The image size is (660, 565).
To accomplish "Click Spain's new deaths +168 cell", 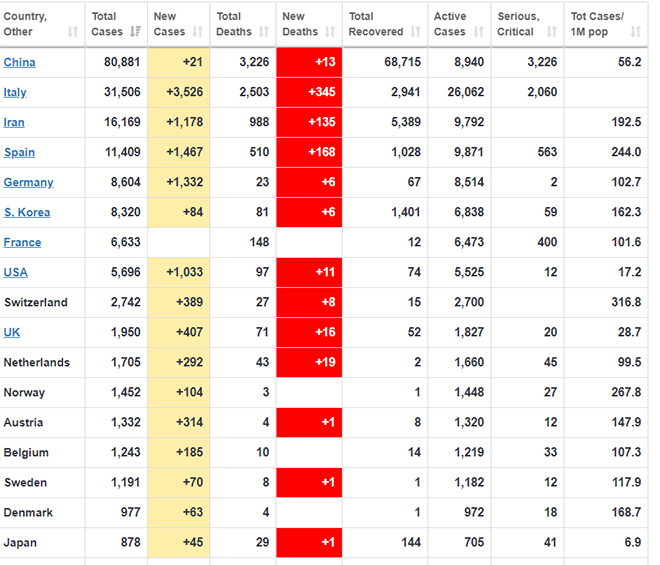I will (x=309, y=152).
